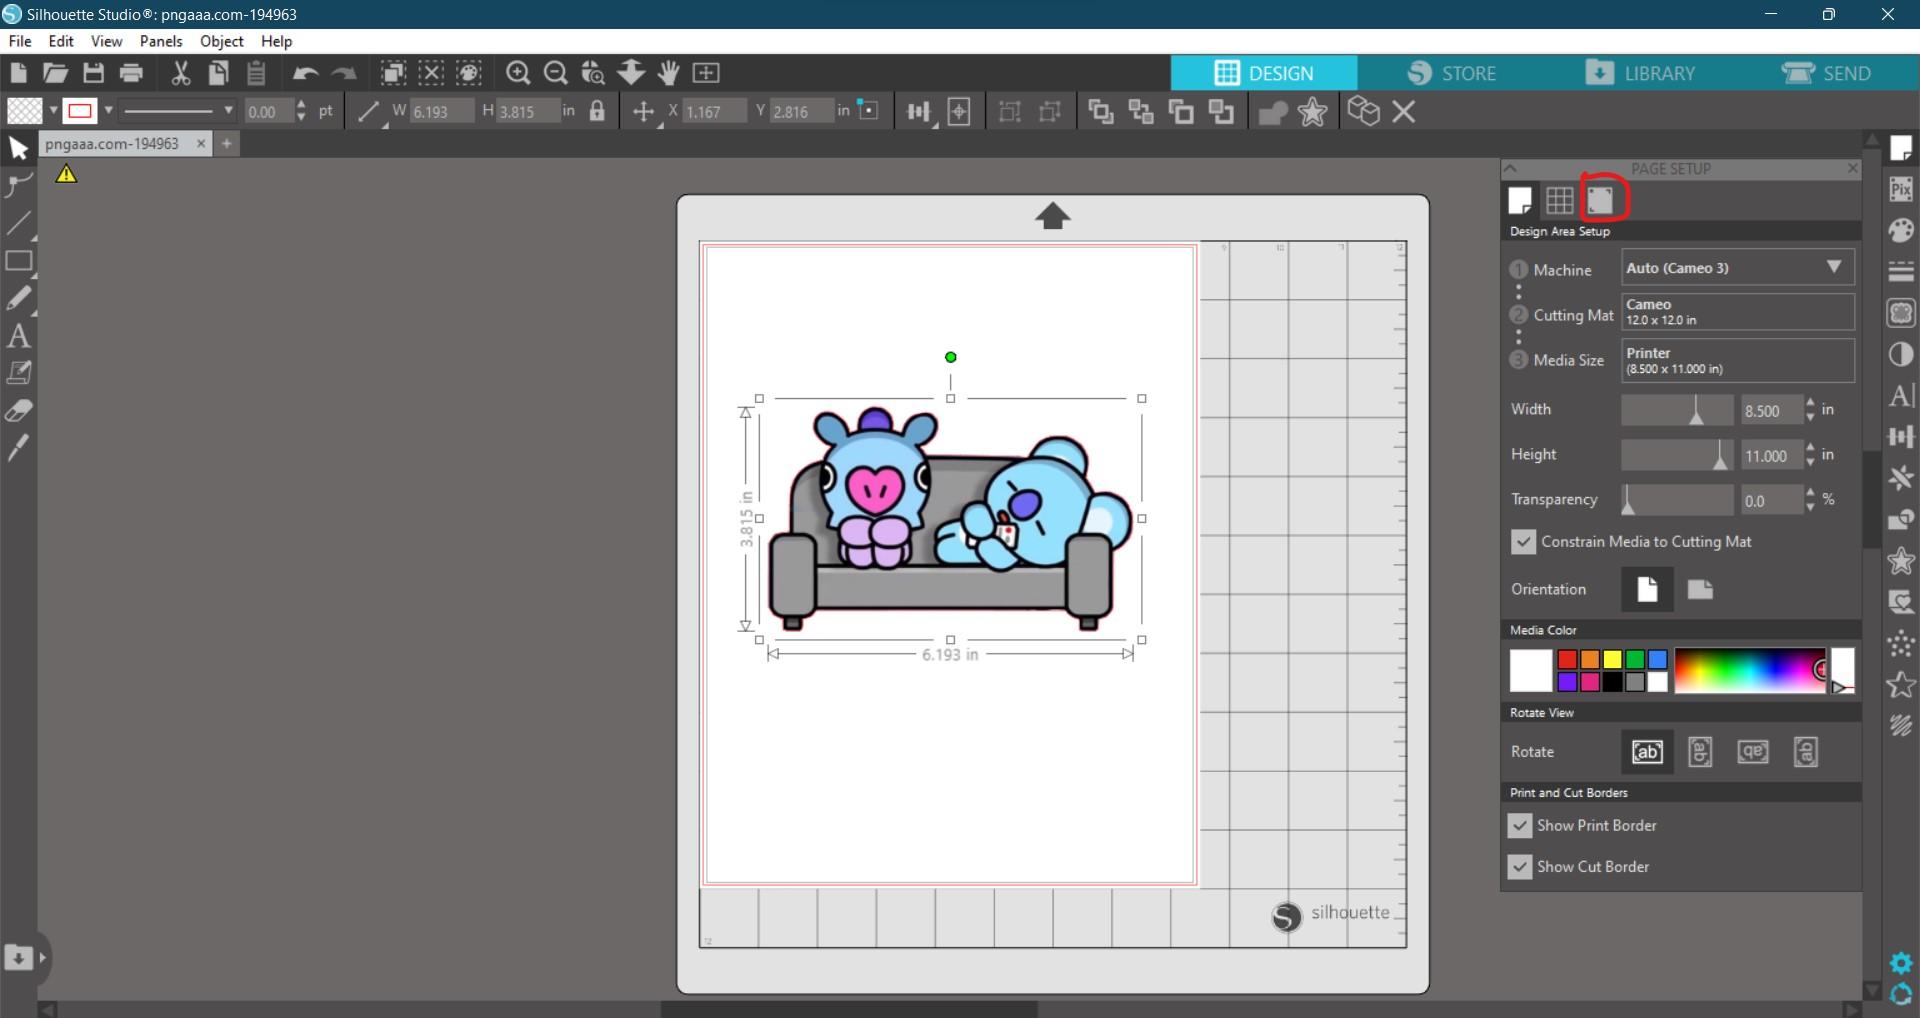This screenshot has height=1018, width=1920.
Task: Expand the library side panel arrow
Action: pos(43,958)
